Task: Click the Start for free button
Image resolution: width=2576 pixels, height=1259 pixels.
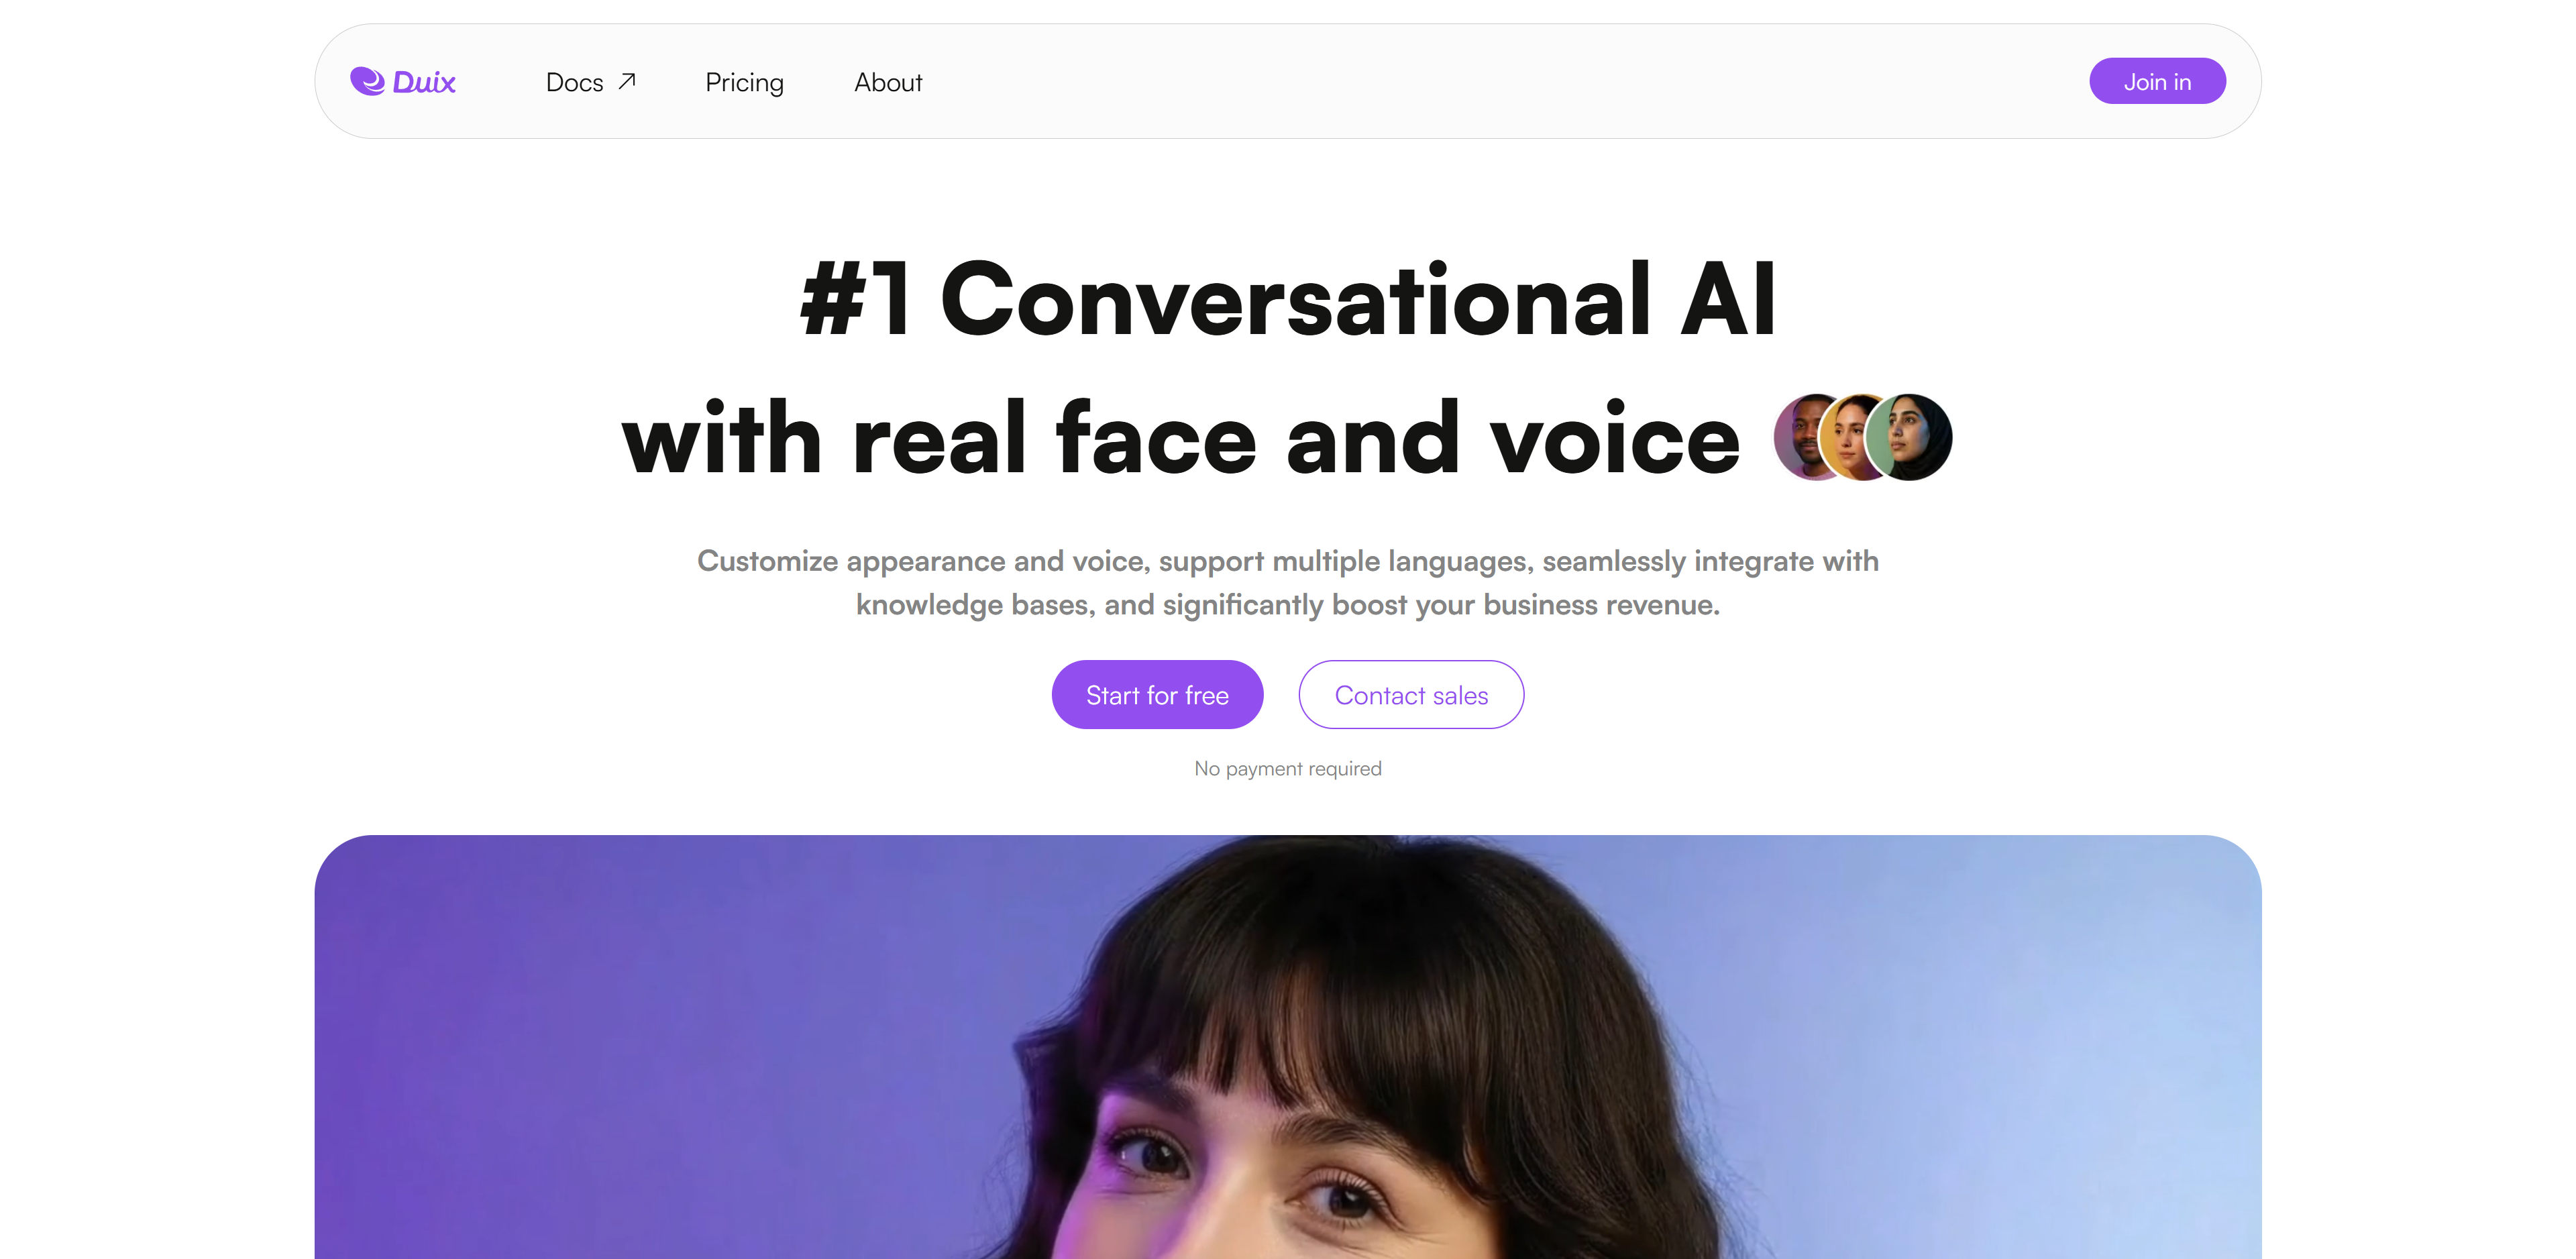Action: click(x=1157, y=694)
